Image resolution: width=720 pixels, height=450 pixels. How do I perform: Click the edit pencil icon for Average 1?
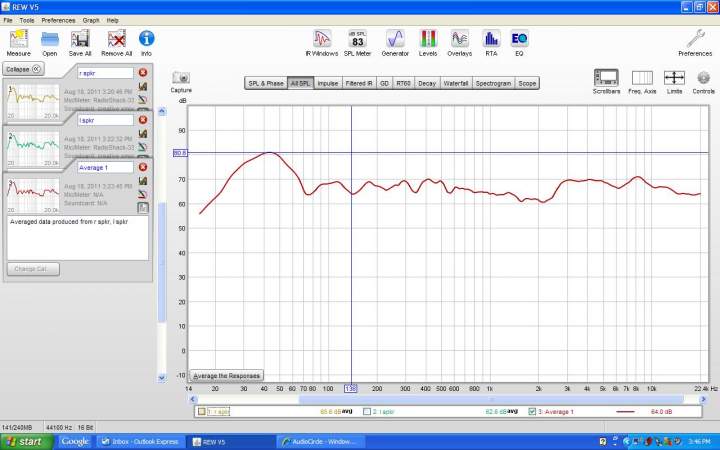[143, 194]
